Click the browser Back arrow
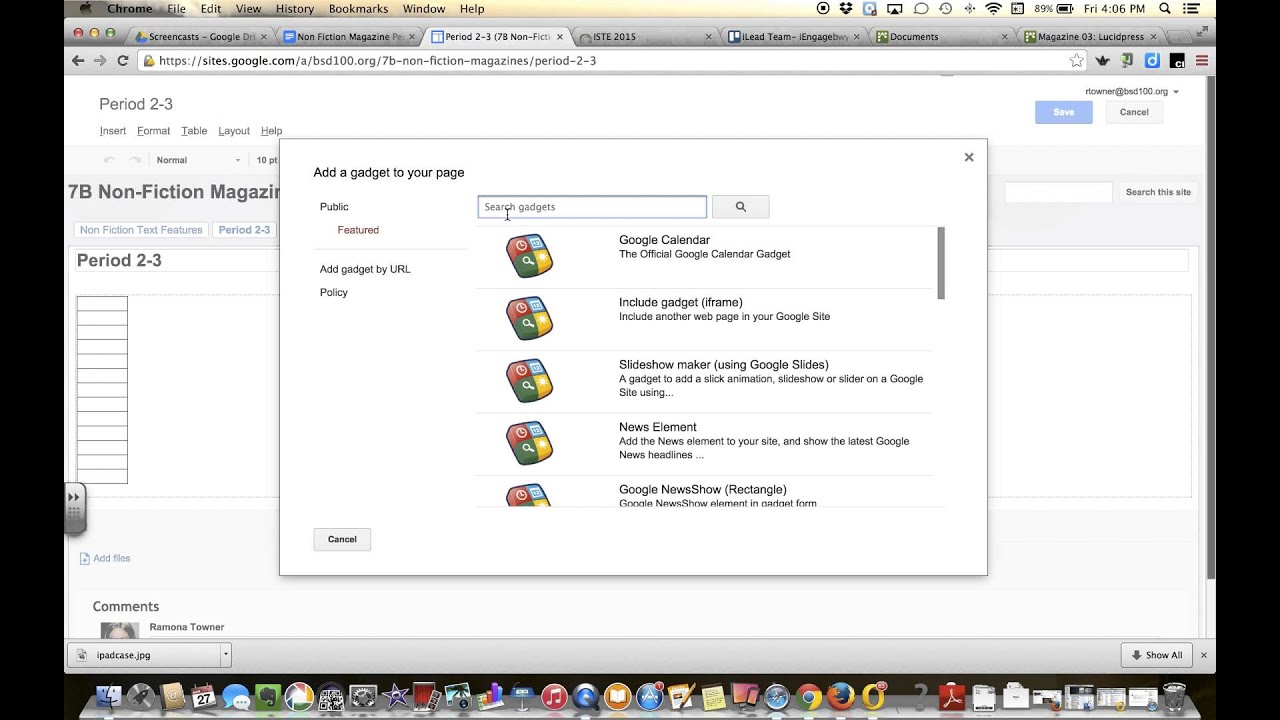The width and height of the screenshot is (1280, 720). (78, 60)
